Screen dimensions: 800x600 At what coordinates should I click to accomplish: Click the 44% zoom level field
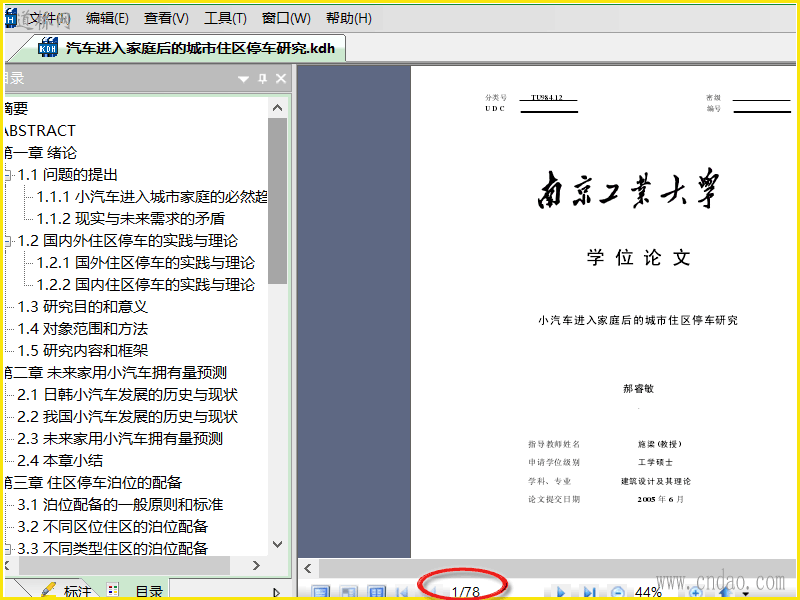[x=648, y=592]
